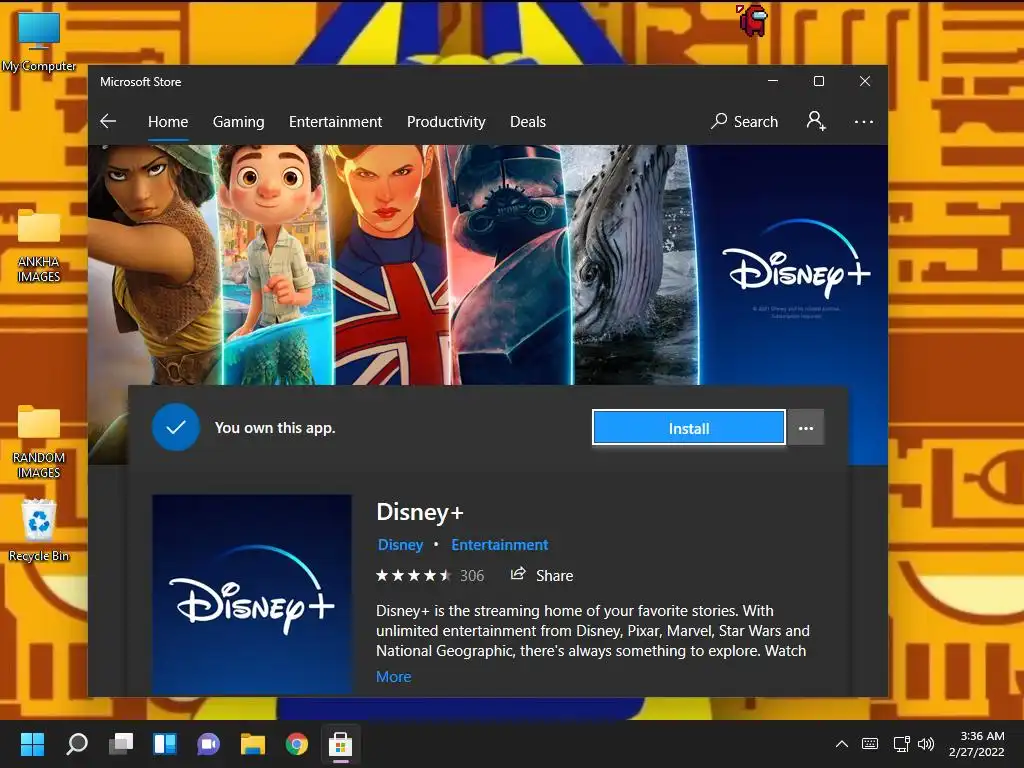The height and width of the screenshot is (768, 1024).
Task: Open File Explorer from the taskbar
Action: pos(253,743)
